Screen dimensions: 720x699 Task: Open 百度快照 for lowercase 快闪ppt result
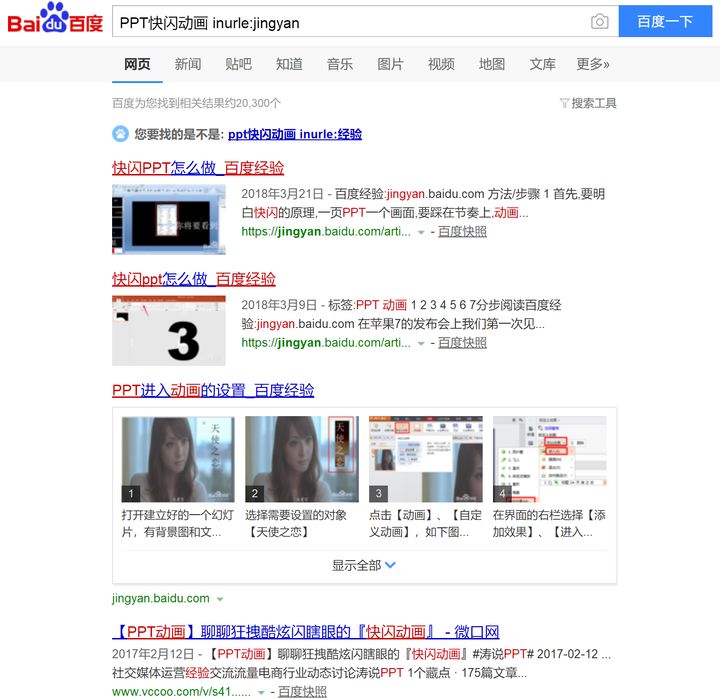462,343
